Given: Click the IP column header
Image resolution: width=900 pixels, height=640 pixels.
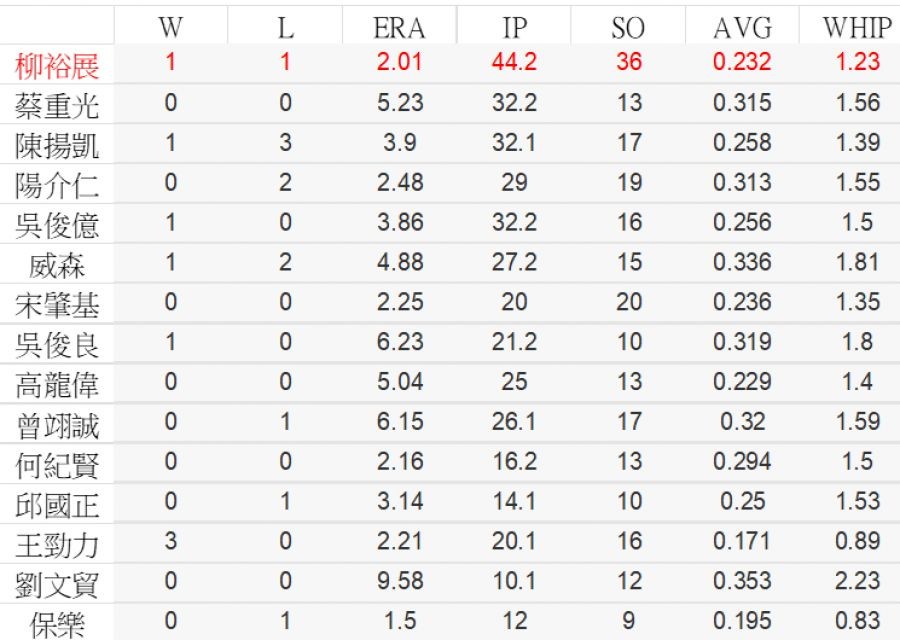Looking at the screenshot, I should click(x=514, y=28).
